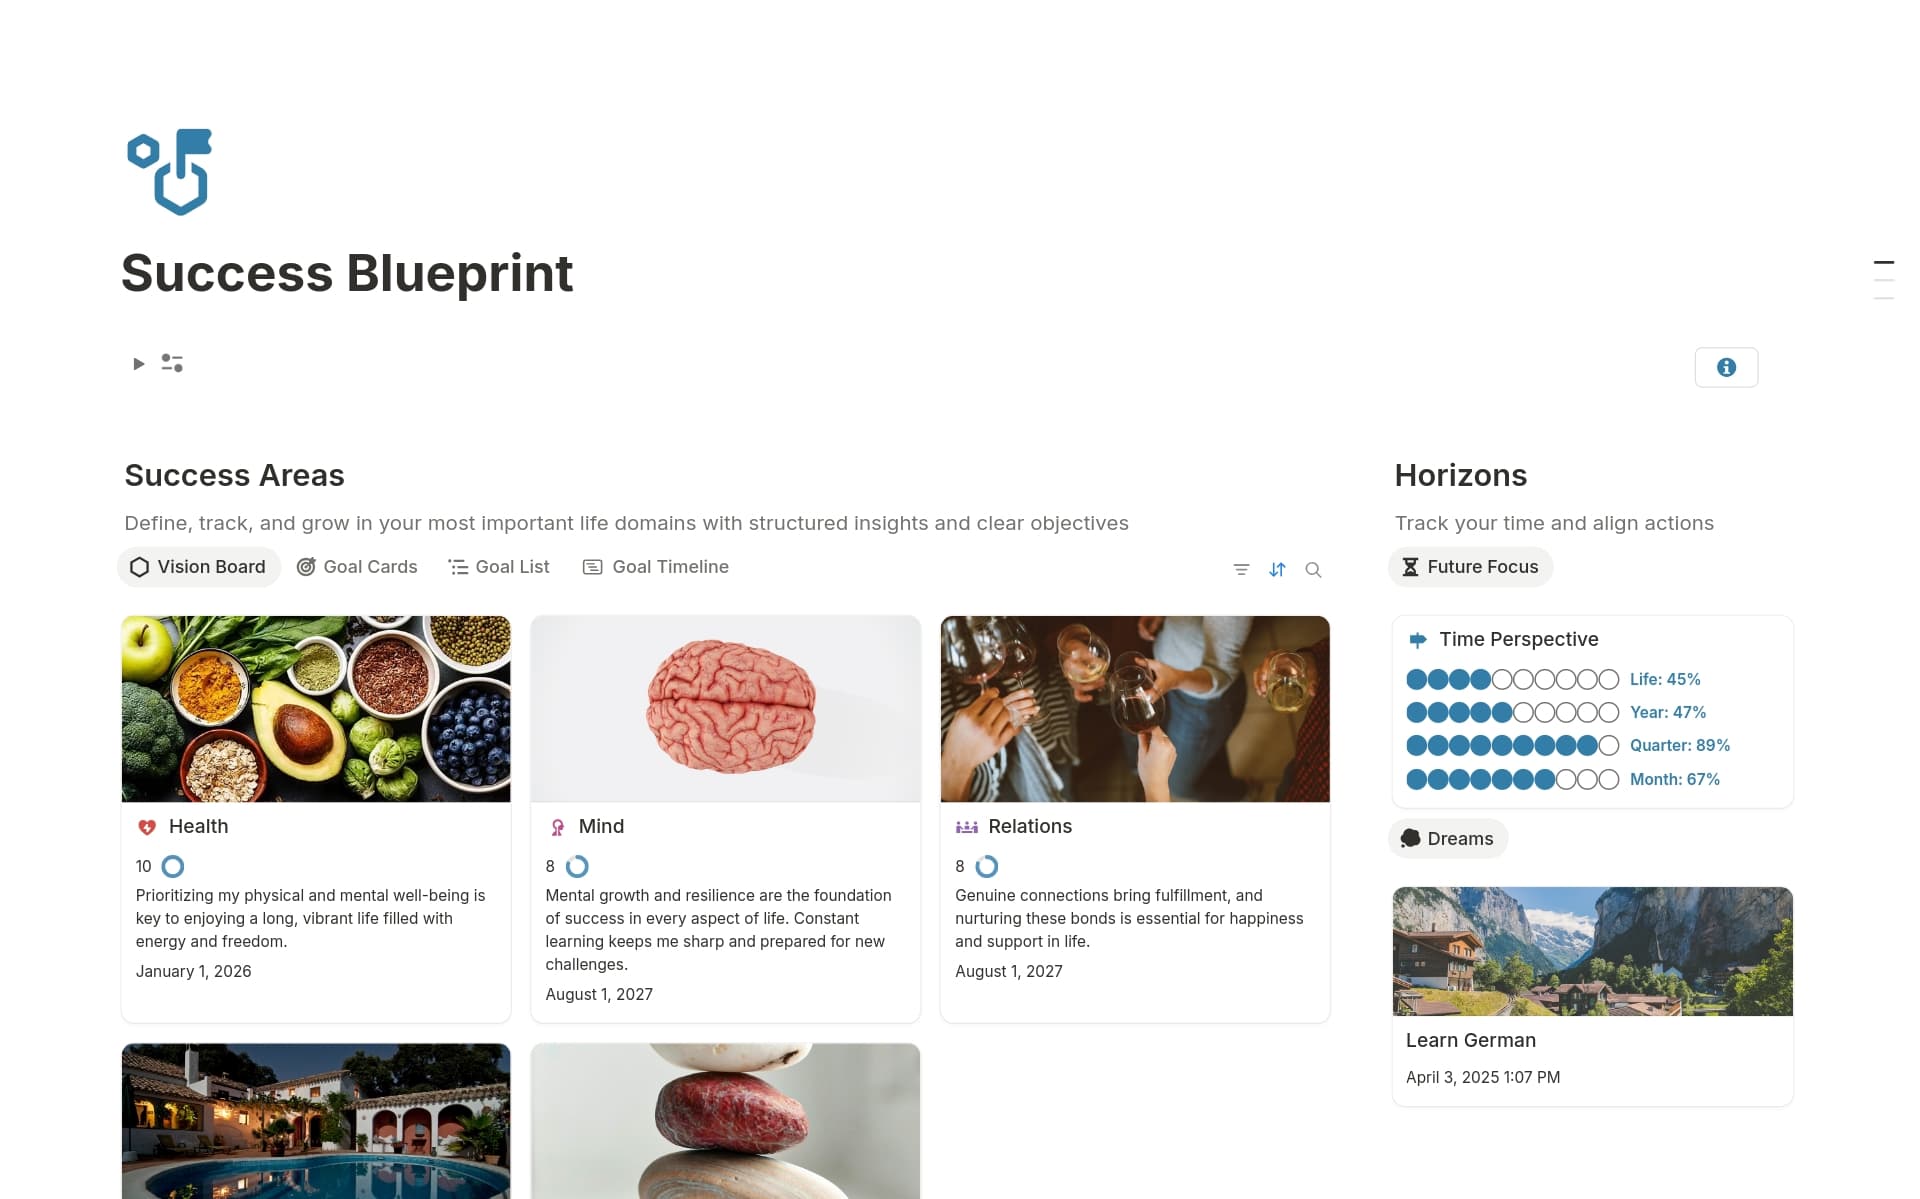The image size is (1920, 1199).
Task: Click the arrow icon beside Time Perspective
Action: pos(1417,639)
